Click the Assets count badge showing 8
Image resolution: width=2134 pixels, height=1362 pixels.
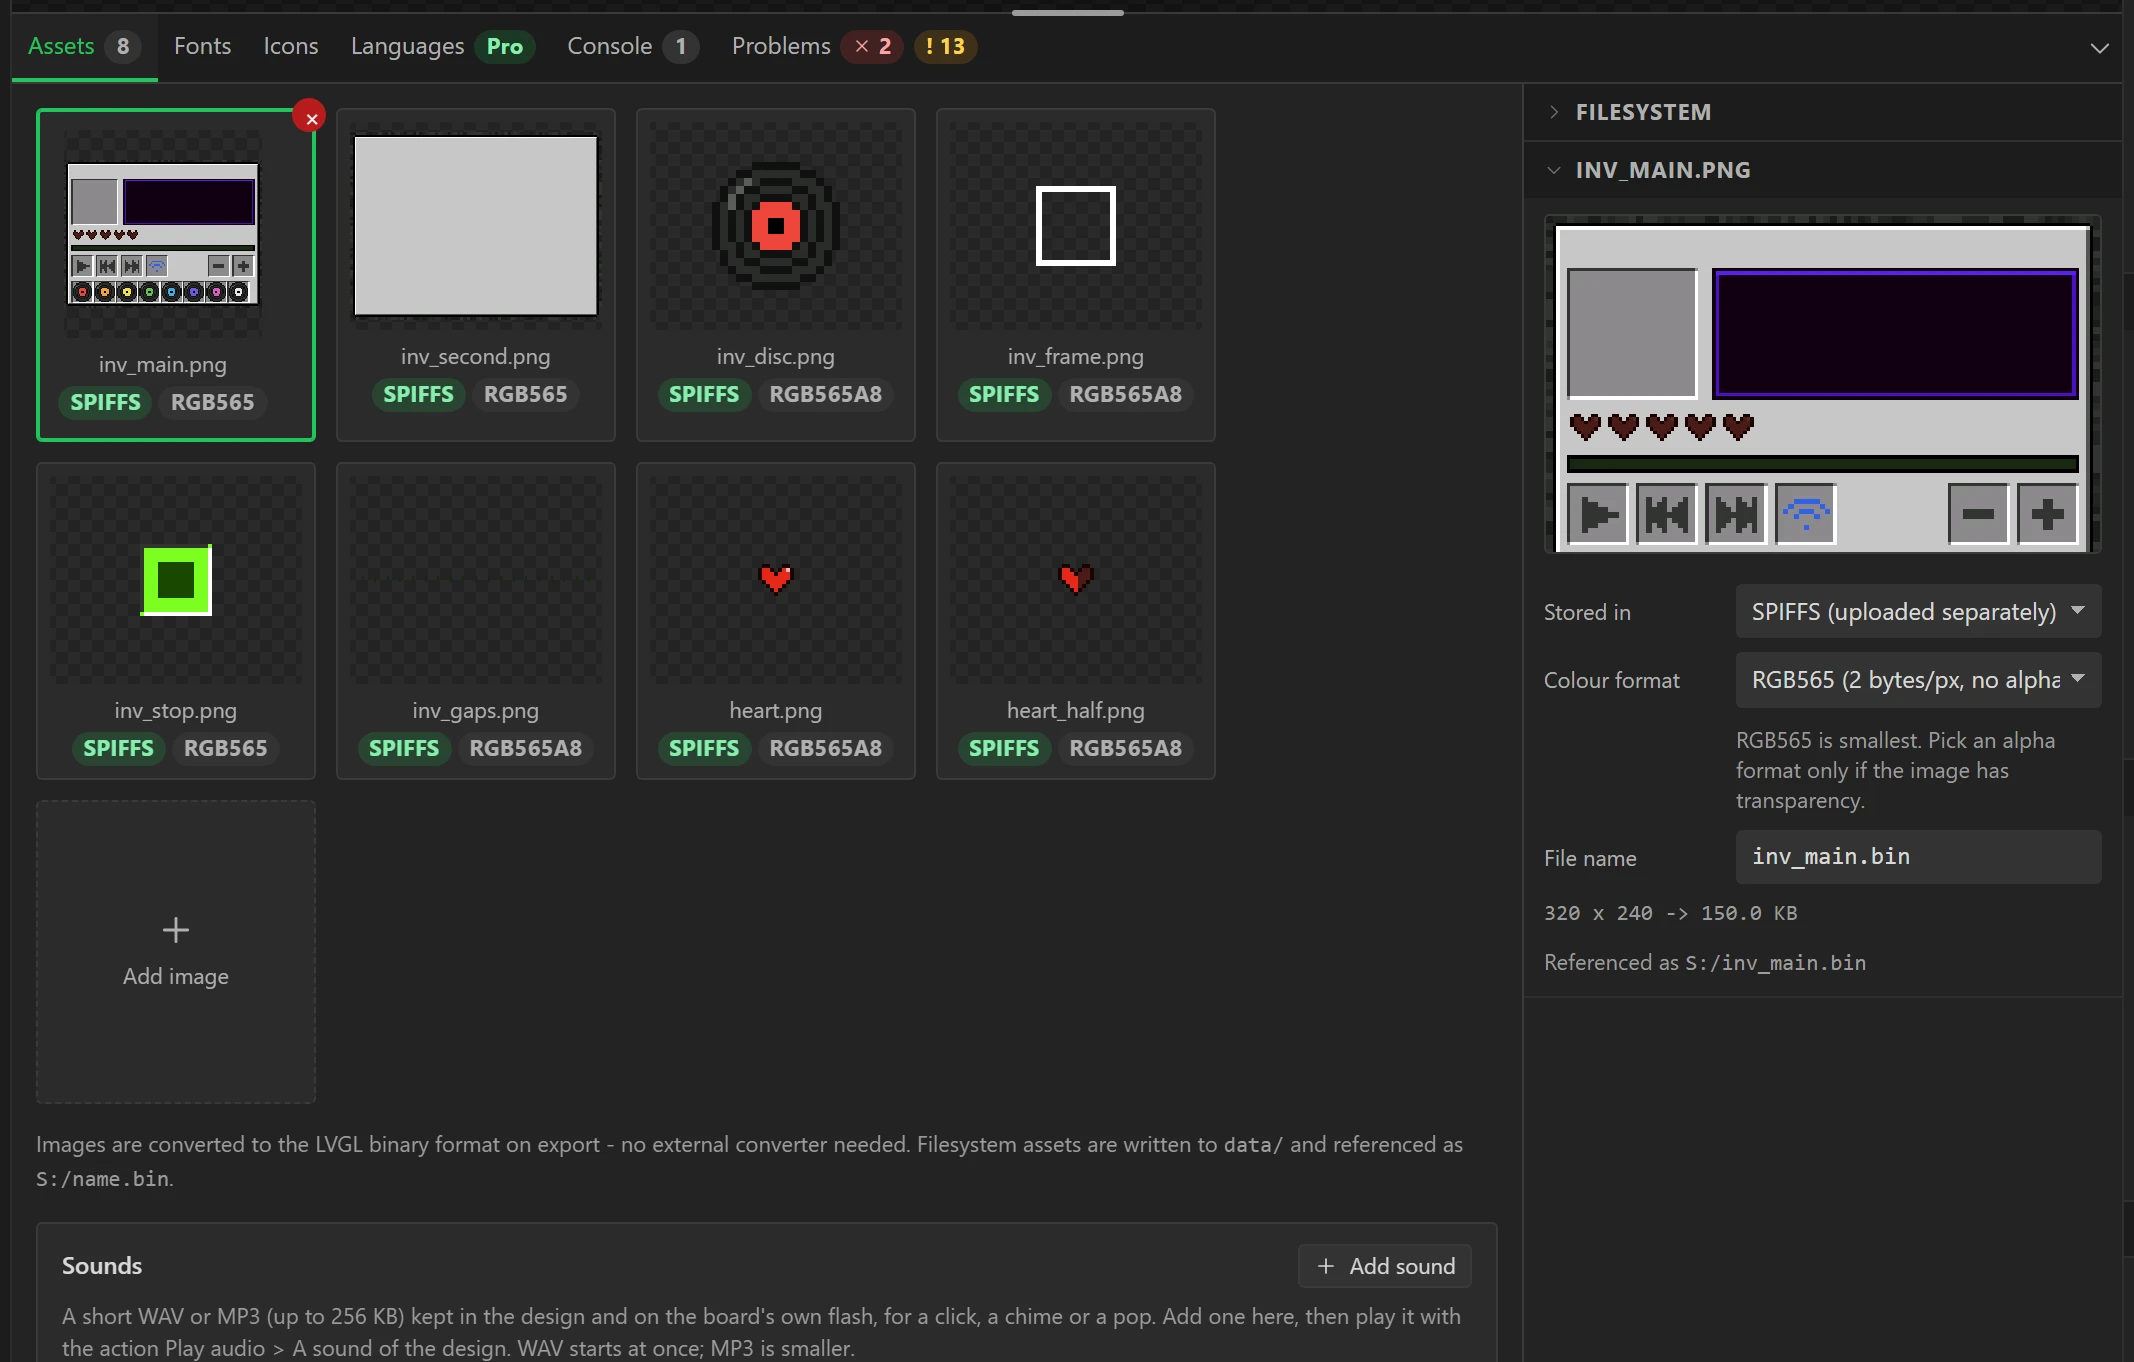click(x=123, y=46)
